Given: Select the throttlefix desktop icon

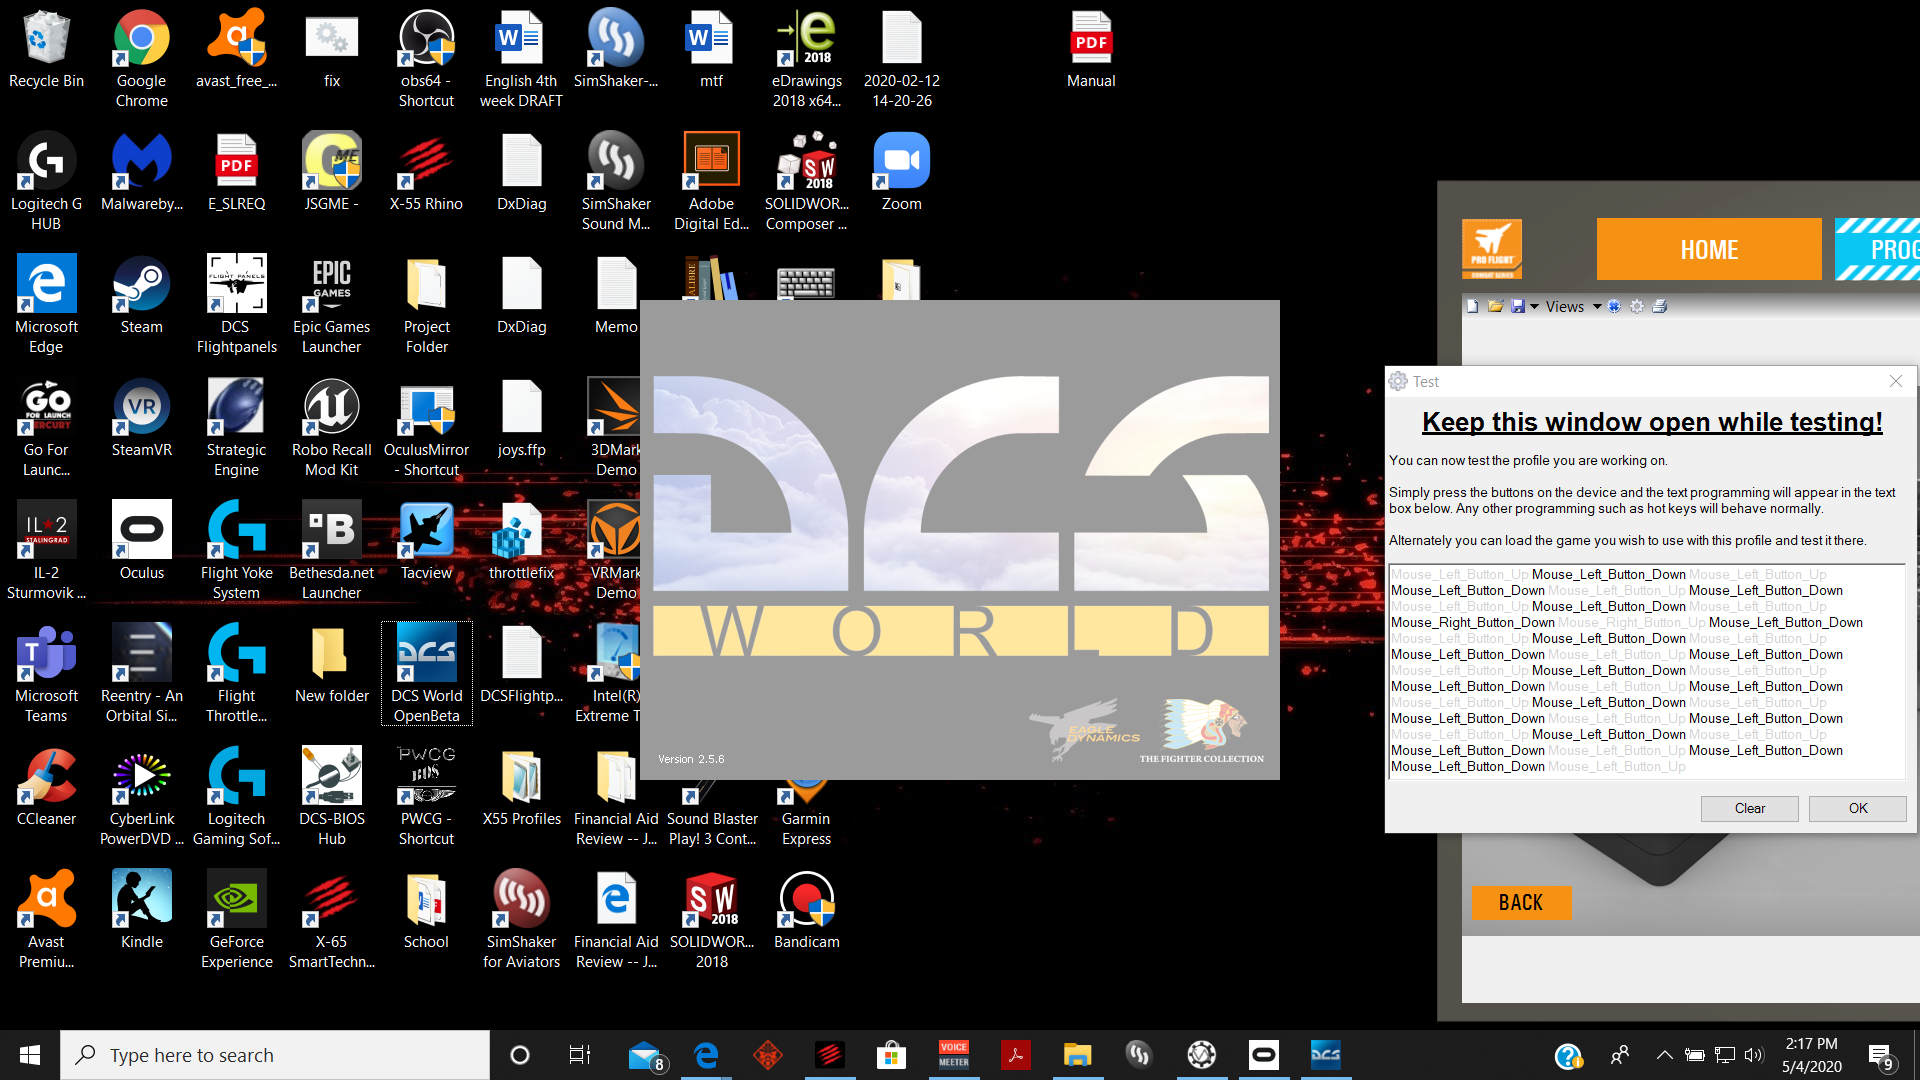Looking at the screenshot, I should [521, 541].
